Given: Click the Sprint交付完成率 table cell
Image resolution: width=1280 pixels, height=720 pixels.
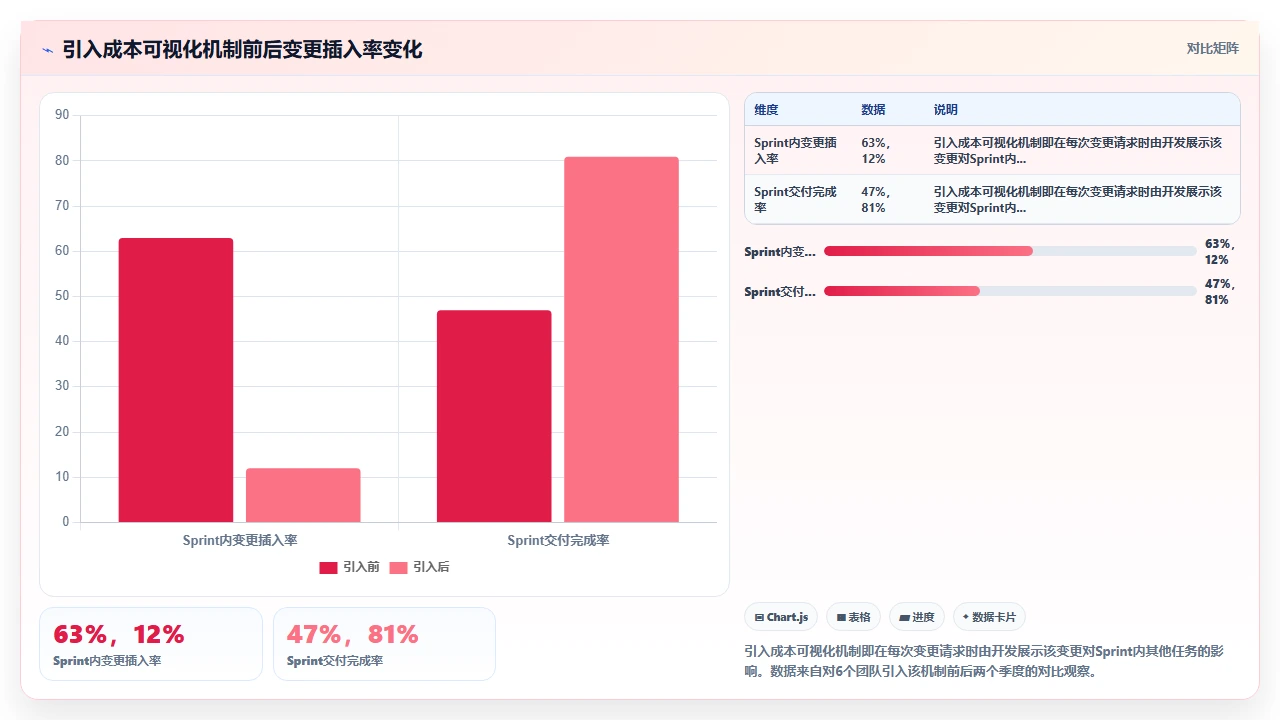Looking at the screenshot, I should pyautogui.click(x=797, y=200).
